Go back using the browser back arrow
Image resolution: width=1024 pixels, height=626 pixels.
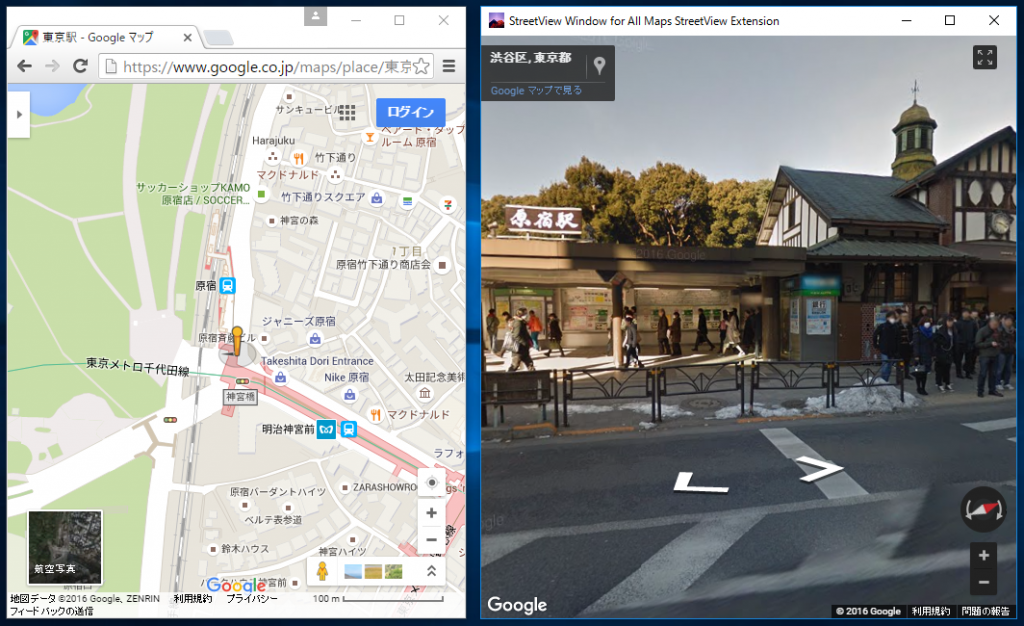pos(24,67)
